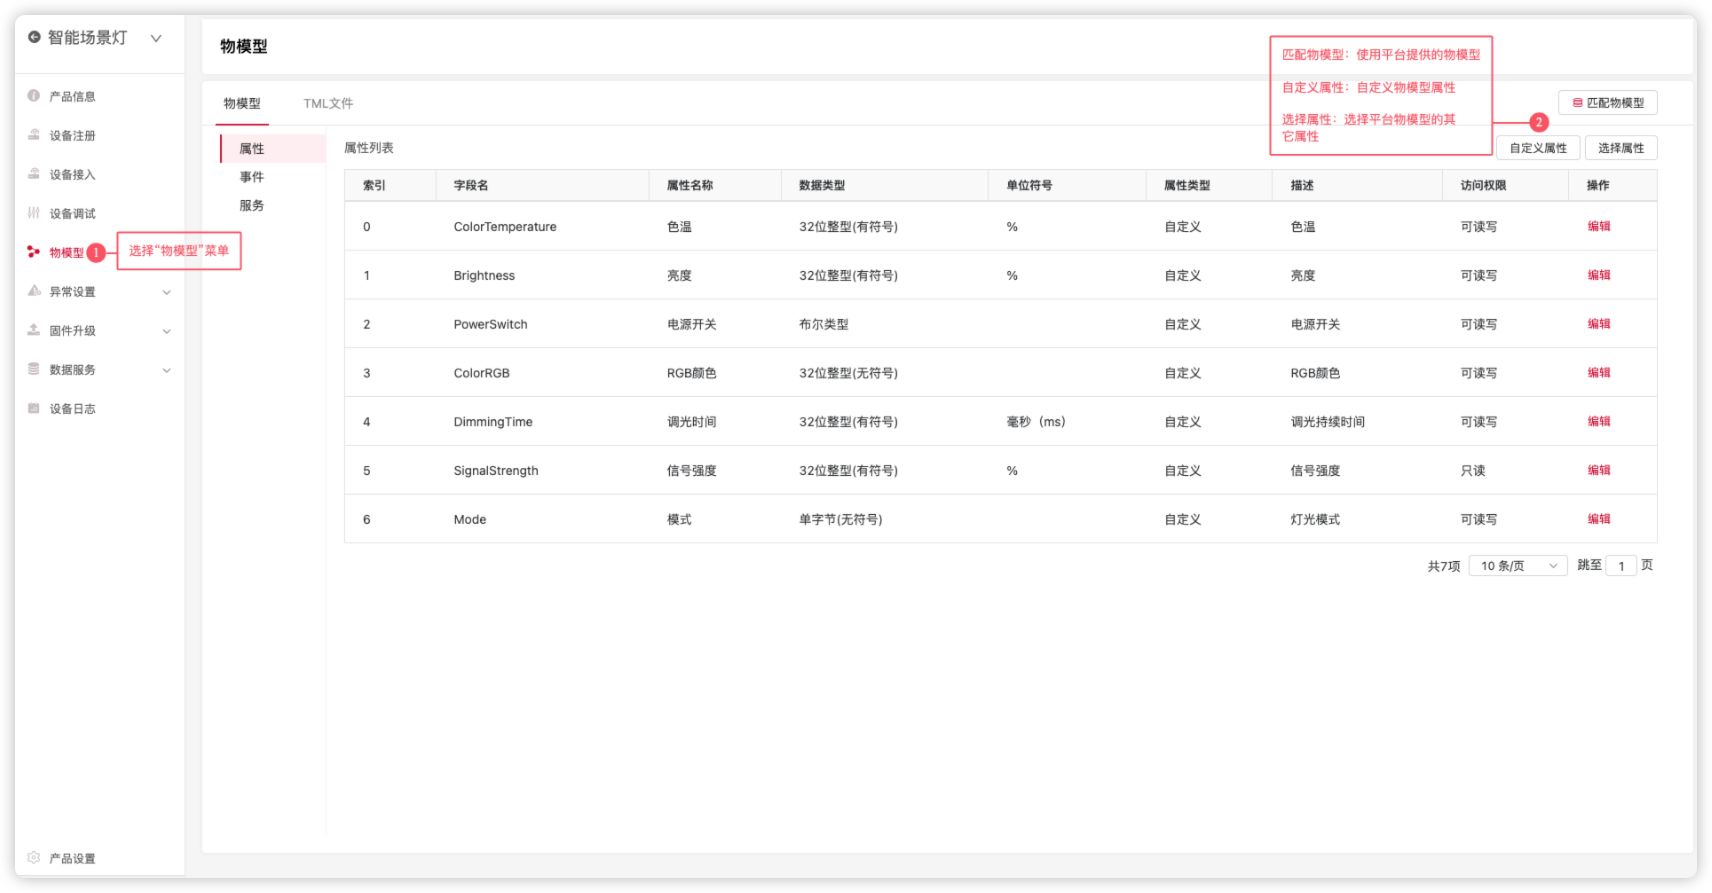This screenshot has width=1712, height=893.
Task: Click the 产品信息 sidebar icon
Action: click(34, 96)
